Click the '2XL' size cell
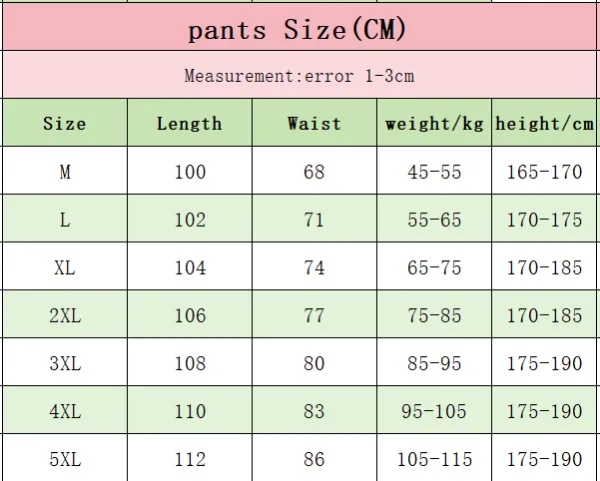600x481 pixels. click(x=65, y=314)
